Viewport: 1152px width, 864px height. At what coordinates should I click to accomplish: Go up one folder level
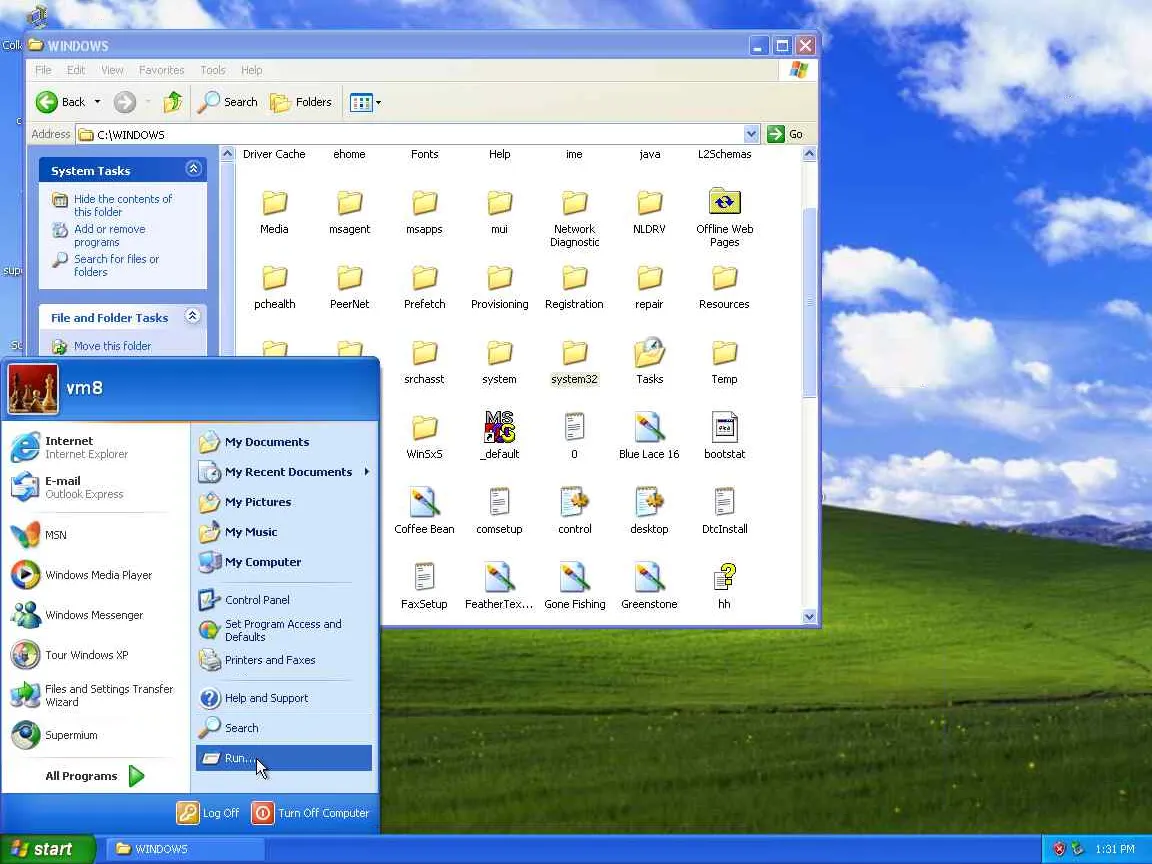pyautogui.click(x=173, y=102)
